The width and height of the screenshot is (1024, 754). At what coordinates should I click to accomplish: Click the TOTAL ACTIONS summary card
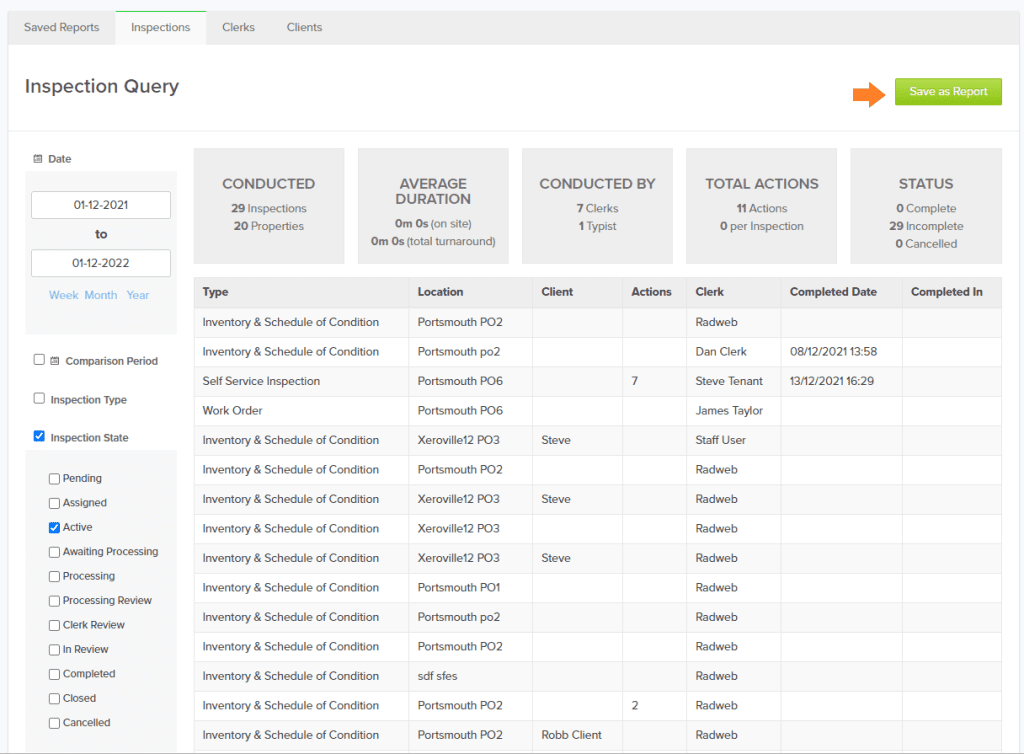click(761, 206)
